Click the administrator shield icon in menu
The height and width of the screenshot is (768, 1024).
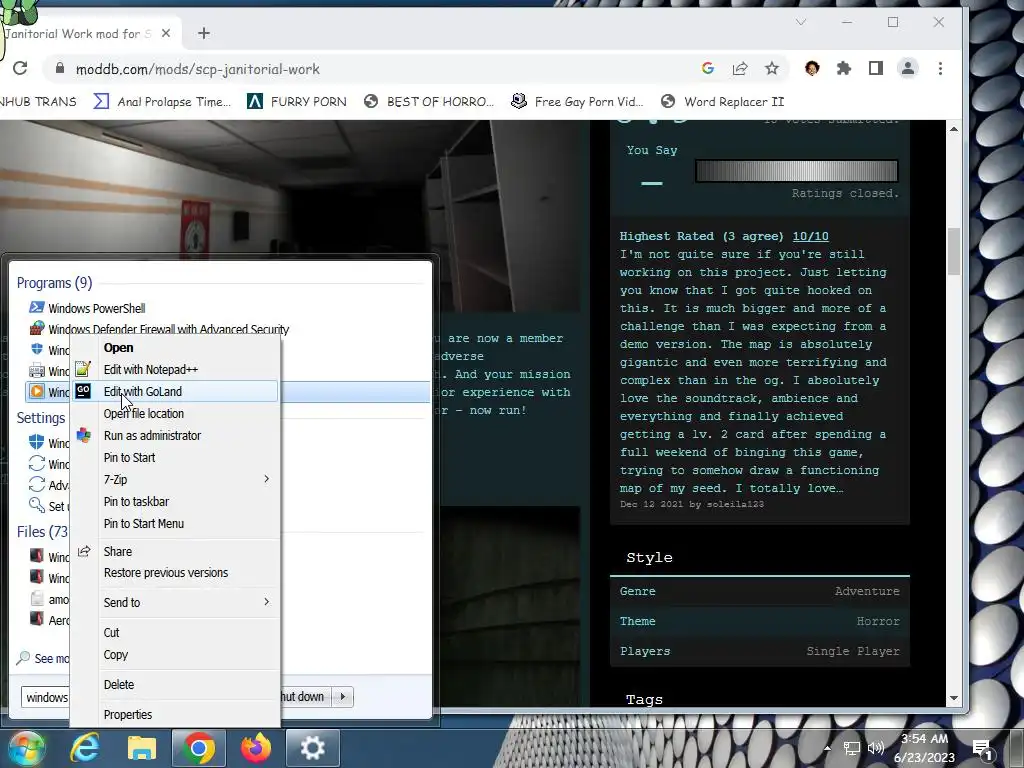tap(83, 436)
